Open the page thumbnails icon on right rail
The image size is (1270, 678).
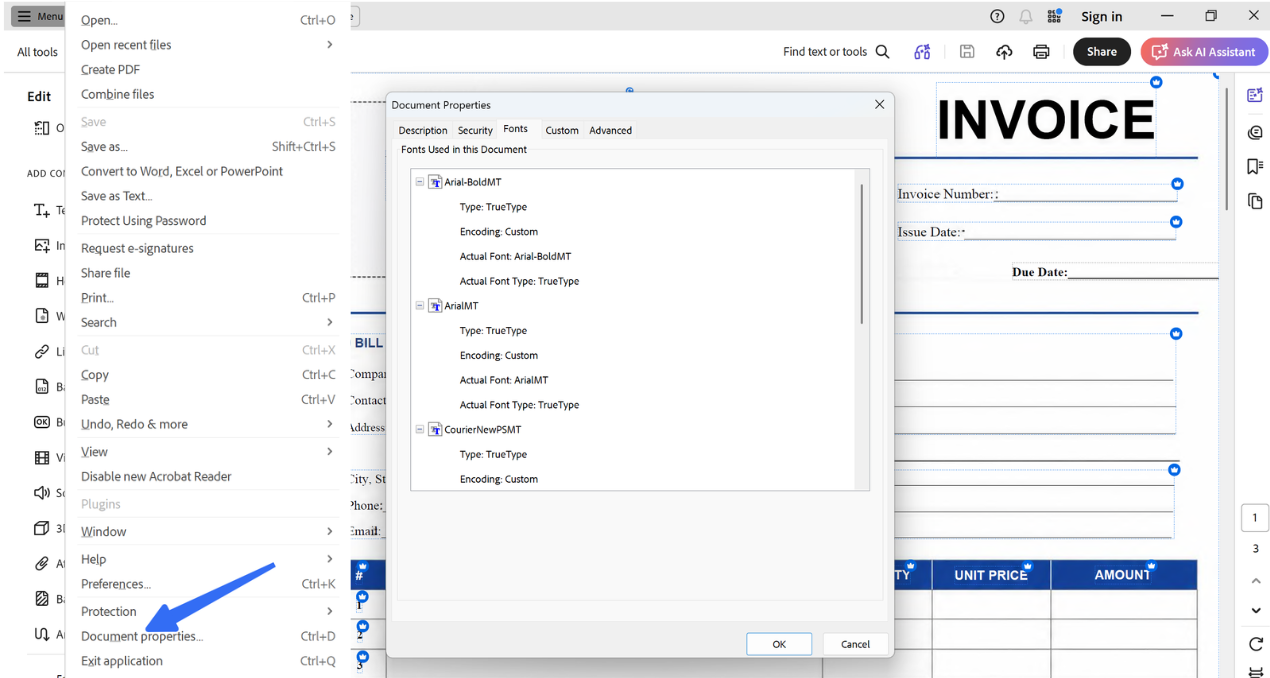[1255, 201]
